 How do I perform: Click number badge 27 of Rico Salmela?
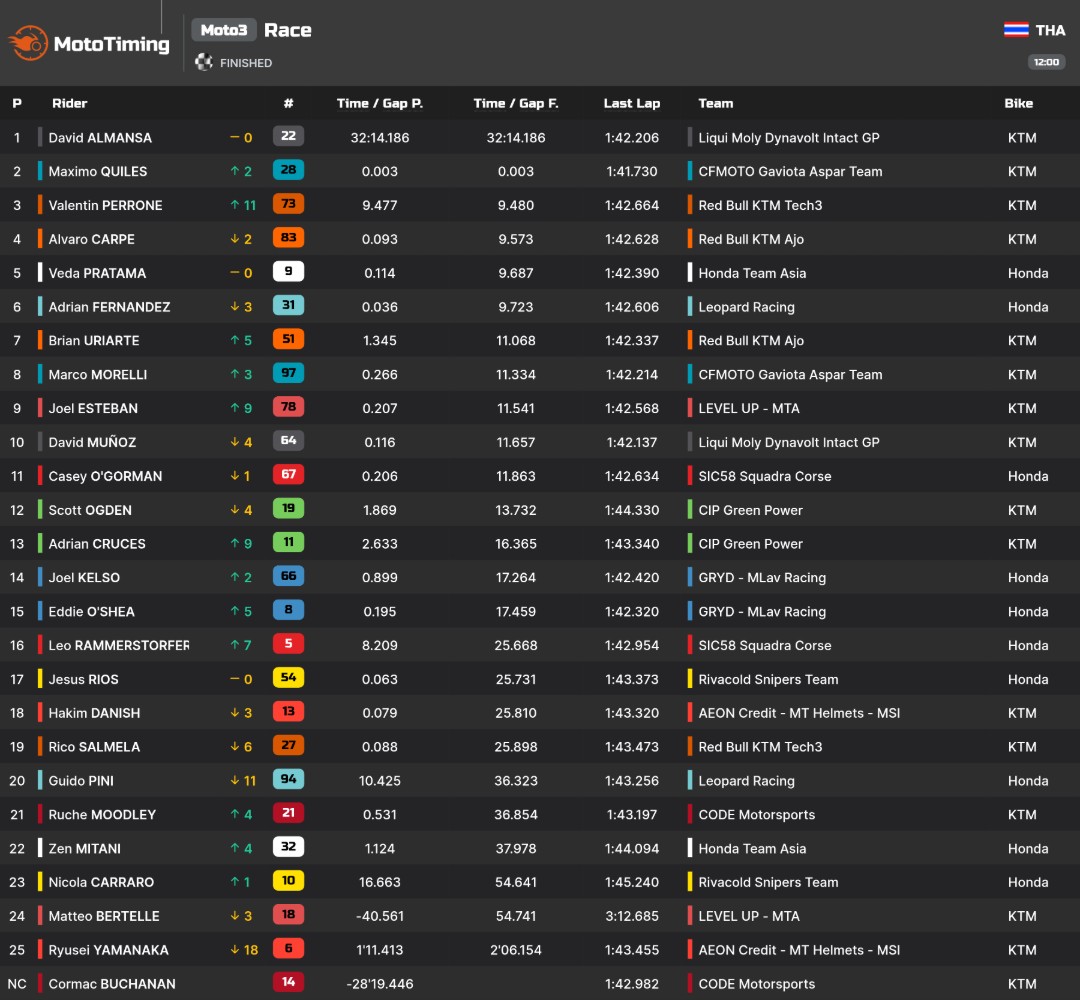[289, 745]
